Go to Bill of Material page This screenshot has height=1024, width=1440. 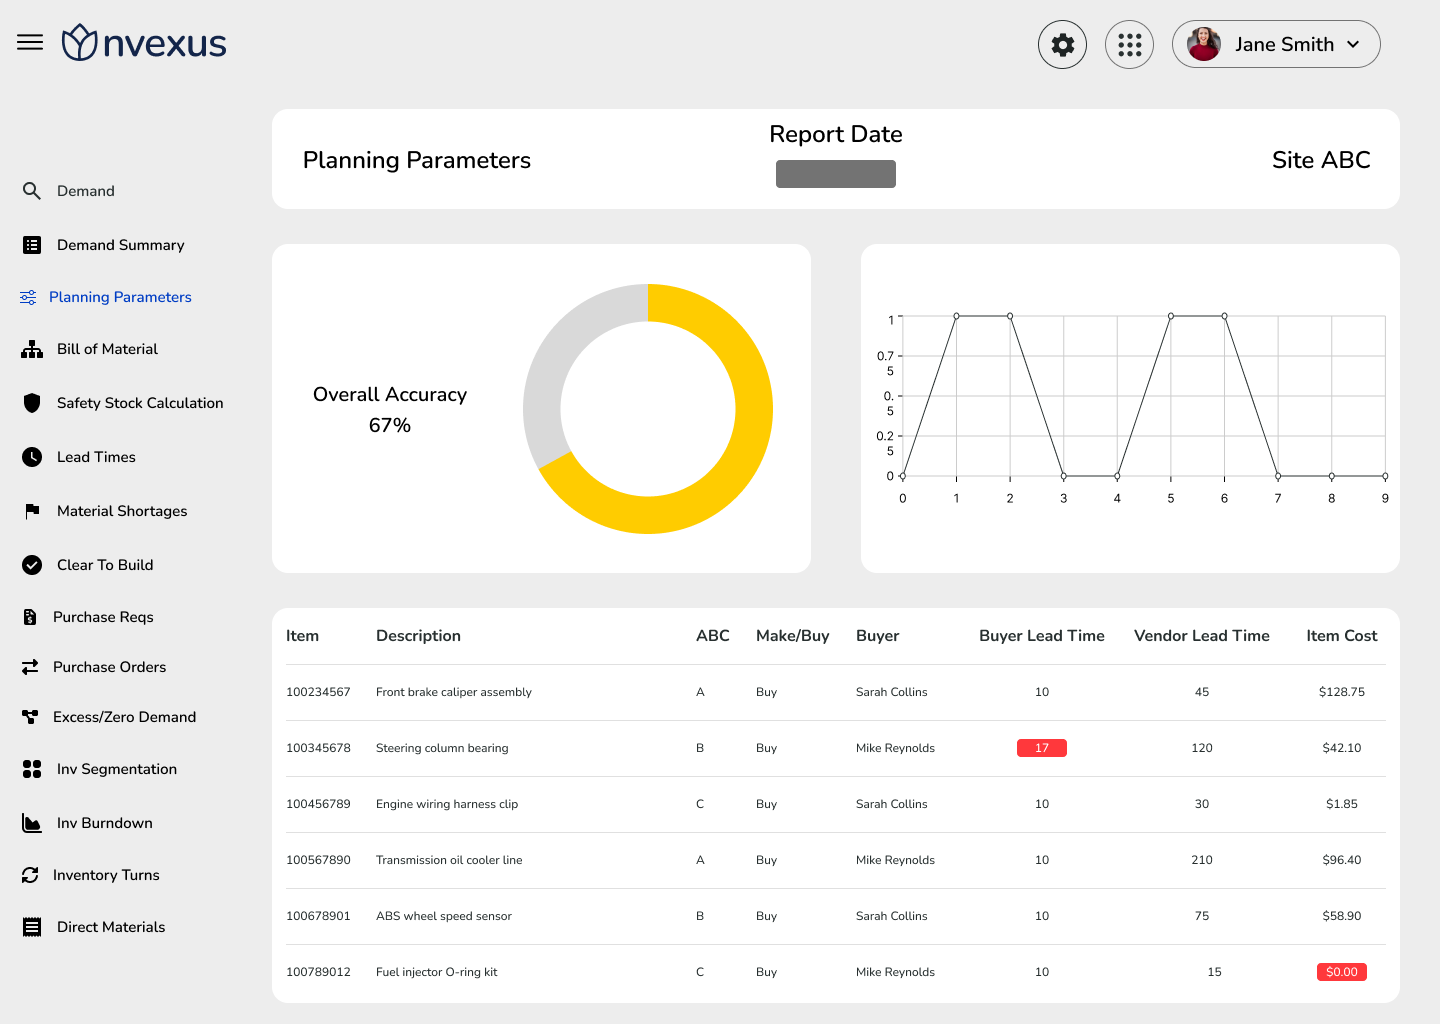point(107,349)
